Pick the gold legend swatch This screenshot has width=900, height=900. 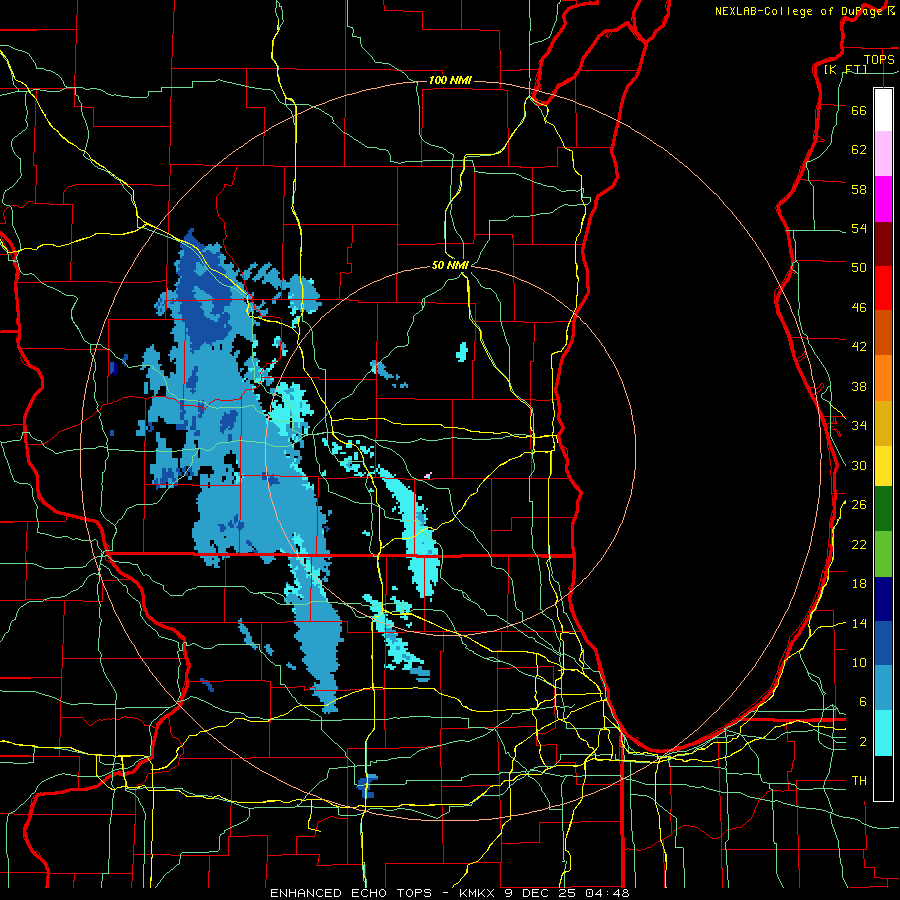[883, 423]
